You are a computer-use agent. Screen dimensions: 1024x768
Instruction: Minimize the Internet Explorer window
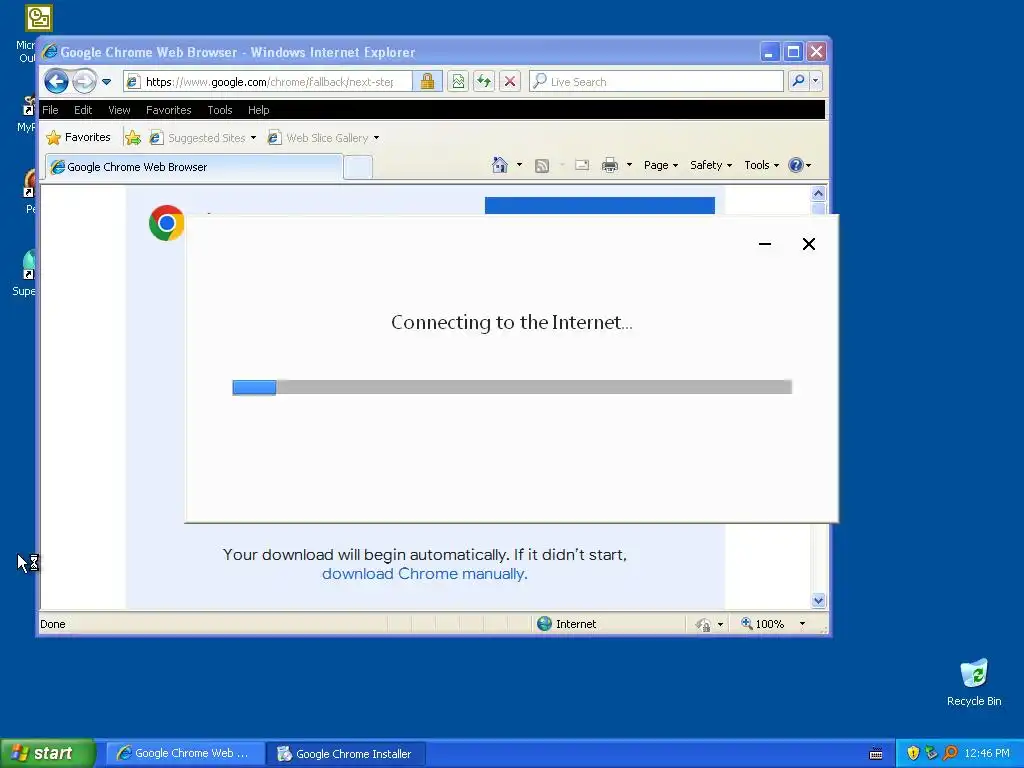click(769, 52)
